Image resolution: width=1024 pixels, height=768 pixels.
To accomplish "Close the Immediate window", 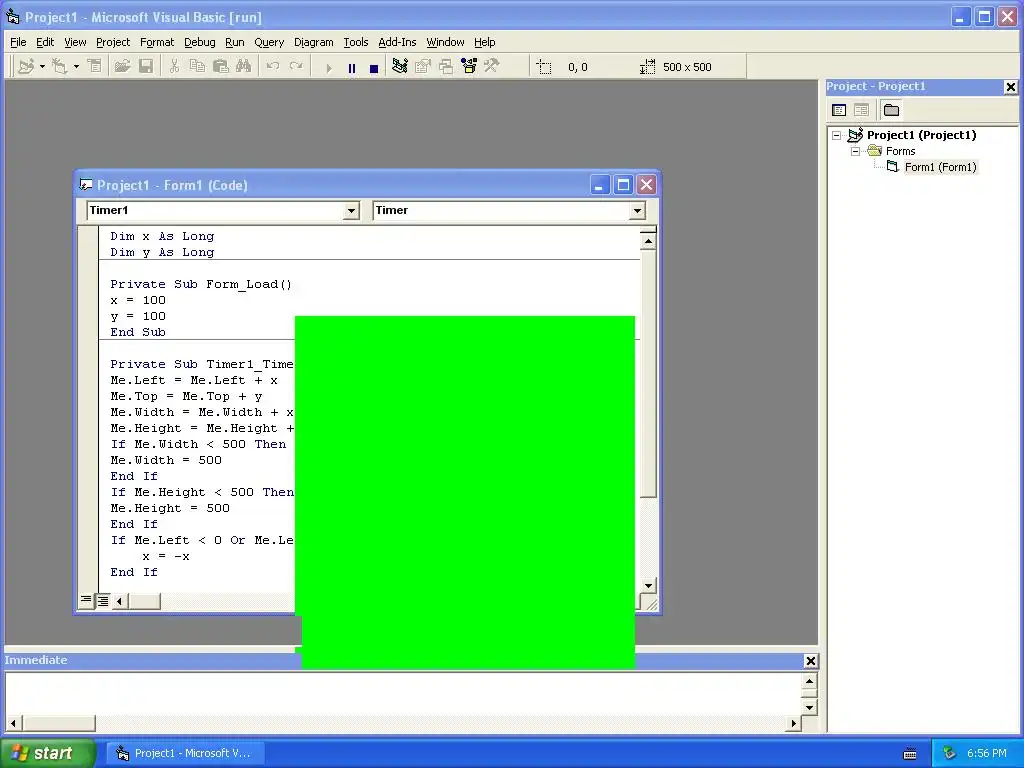I will 810,661.
